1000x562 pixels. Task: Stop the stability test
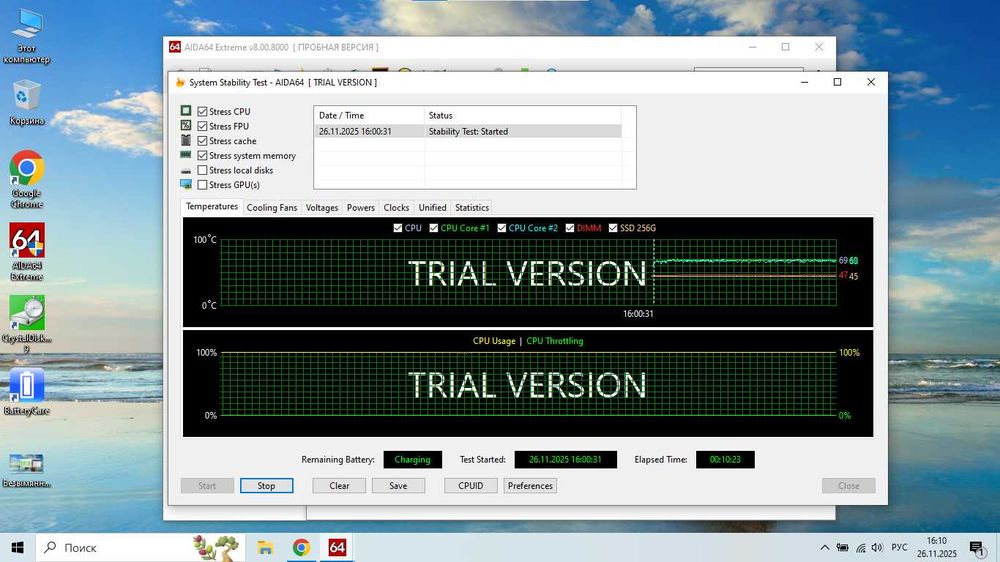[x=267, y=485]
